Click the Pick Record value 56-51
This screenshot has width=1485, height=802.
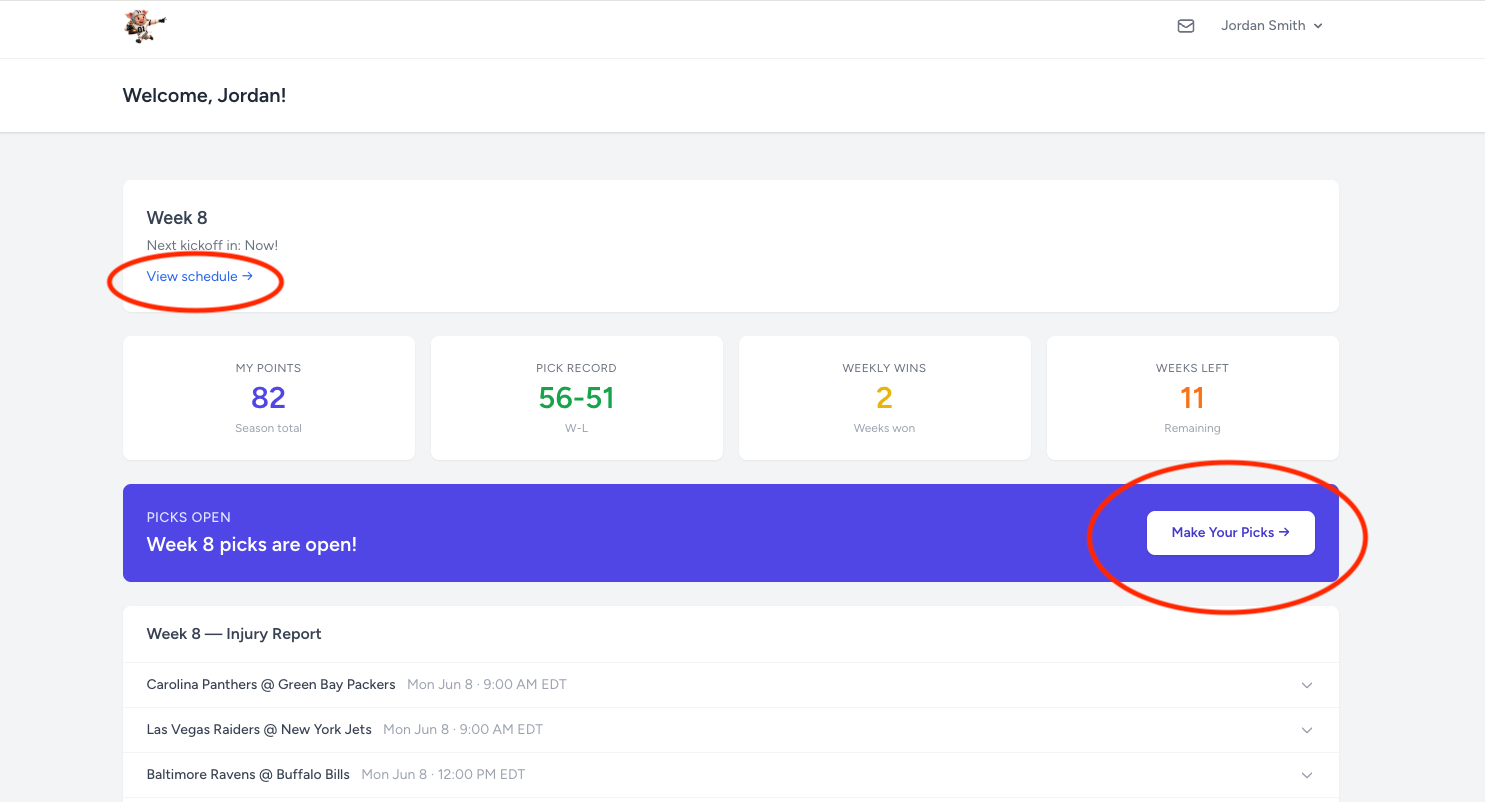tap(576, 398)
